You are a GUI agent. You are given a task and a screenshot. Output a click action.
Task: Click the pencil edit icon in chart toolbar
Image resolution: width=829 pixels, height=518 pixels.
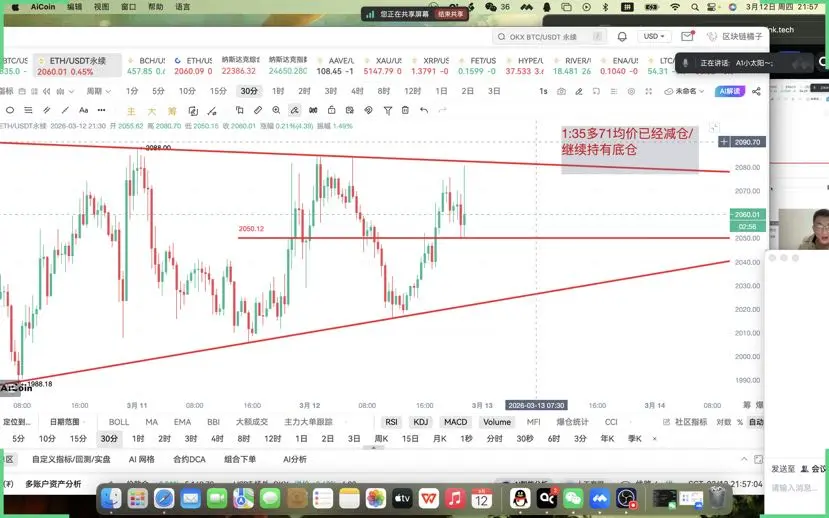coord(579,91)
